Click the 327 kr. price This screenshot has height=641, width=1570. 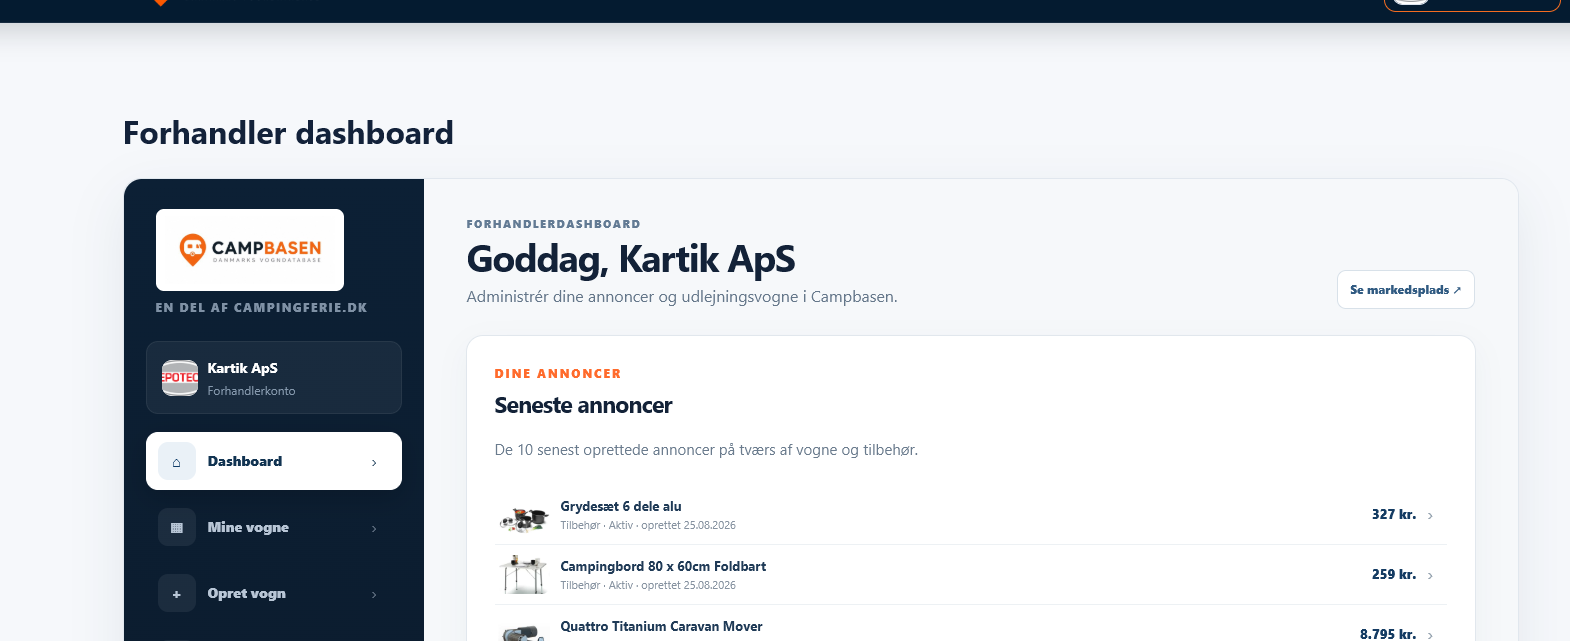pos(1394,515)
